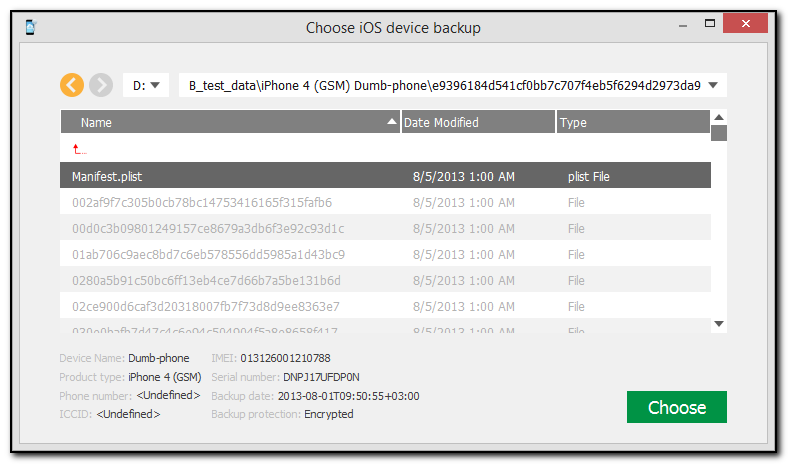Expand the backup path dropdown arrow

(713, 85)
